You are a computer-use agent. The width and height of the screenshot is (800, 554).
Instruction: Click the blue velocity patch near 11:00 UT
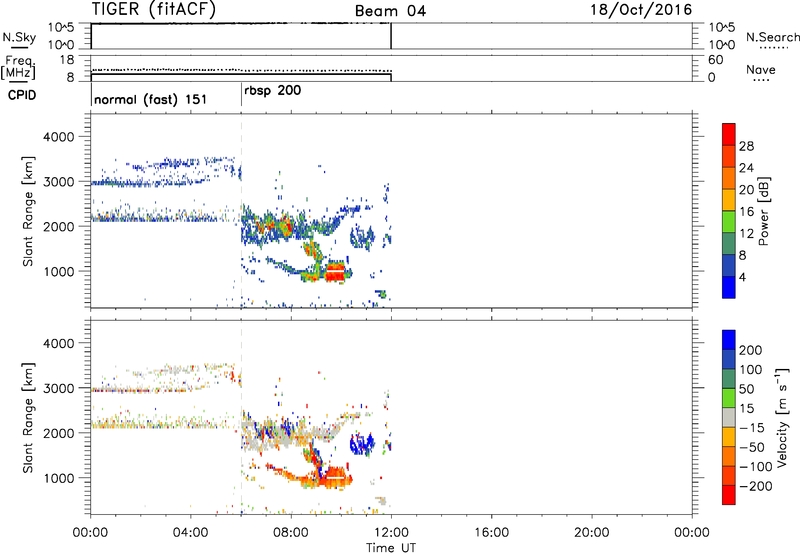pyautogui.click(x=362, y=443)
